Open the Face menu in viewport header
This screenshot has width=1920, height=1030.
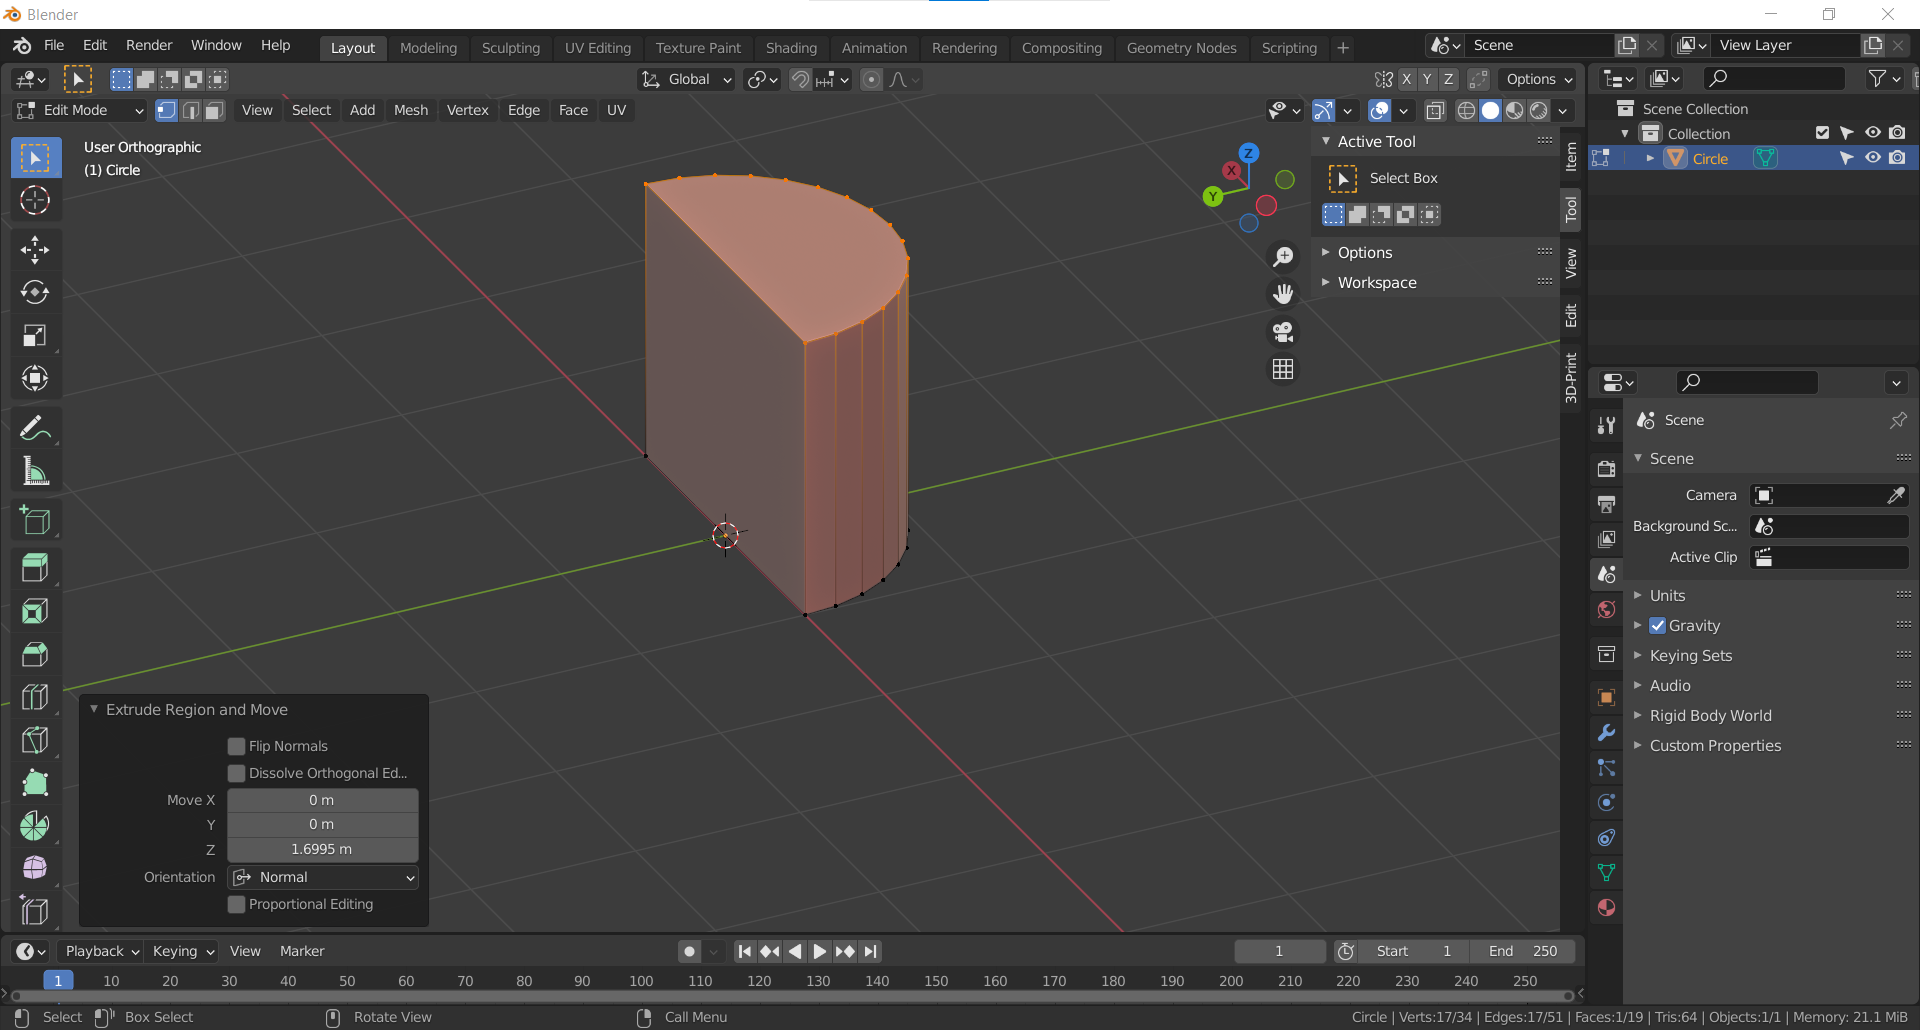point(573,110)
